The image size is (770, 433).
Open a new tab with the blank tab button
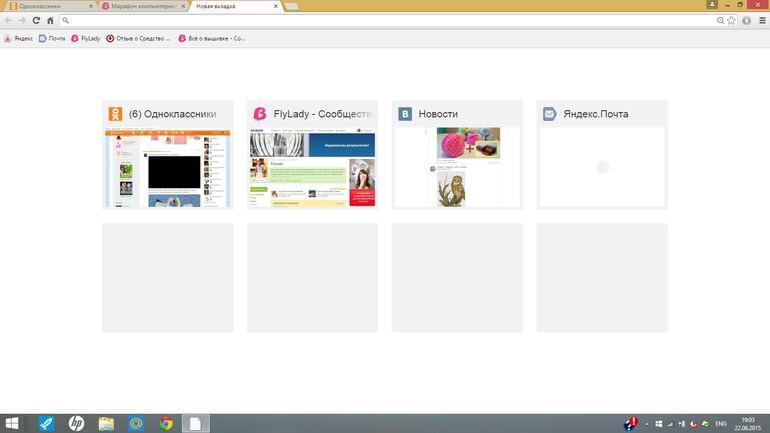coord(292,6)
